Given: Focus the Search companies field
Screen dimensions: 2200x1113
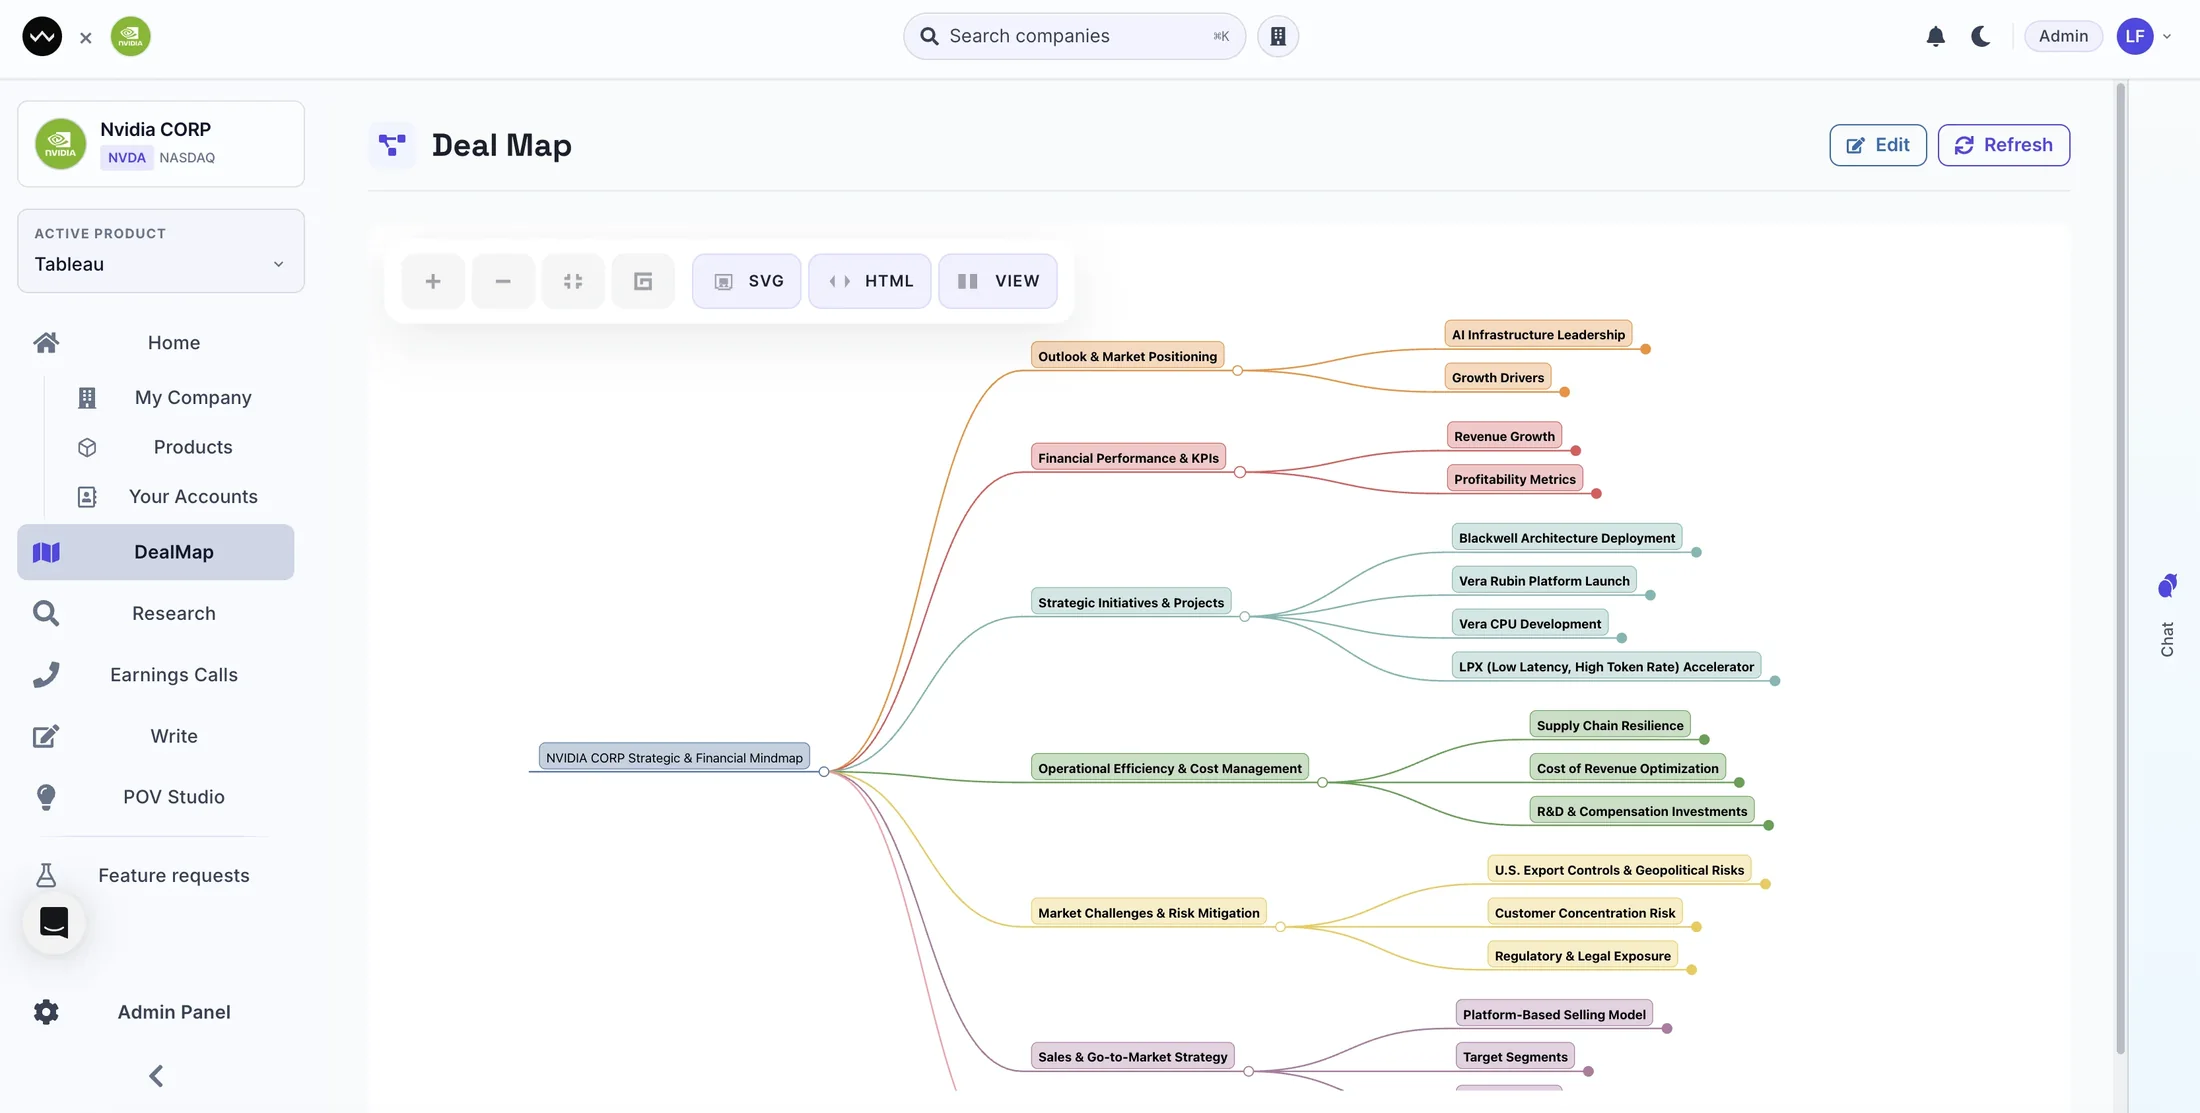Looking at the screenshot, I should [x=1074, y=36].
